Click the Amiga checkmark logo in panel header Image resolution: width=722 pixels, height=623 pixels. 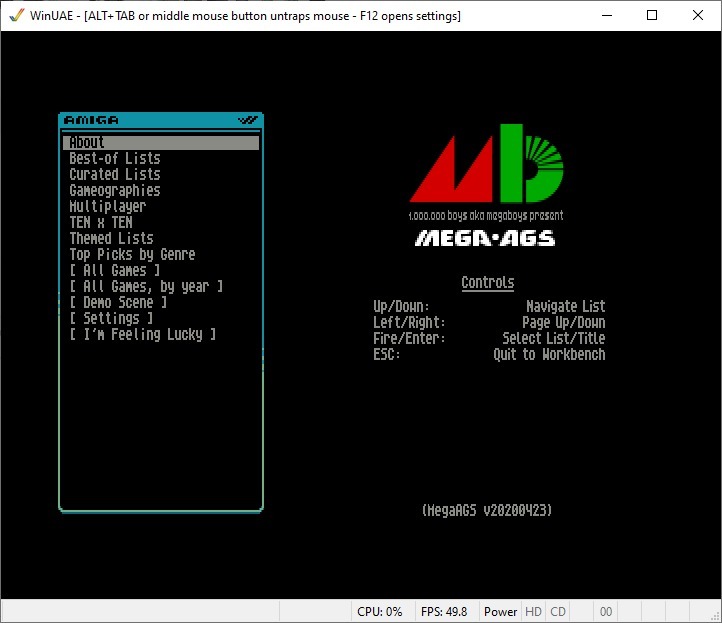(248, 120)
